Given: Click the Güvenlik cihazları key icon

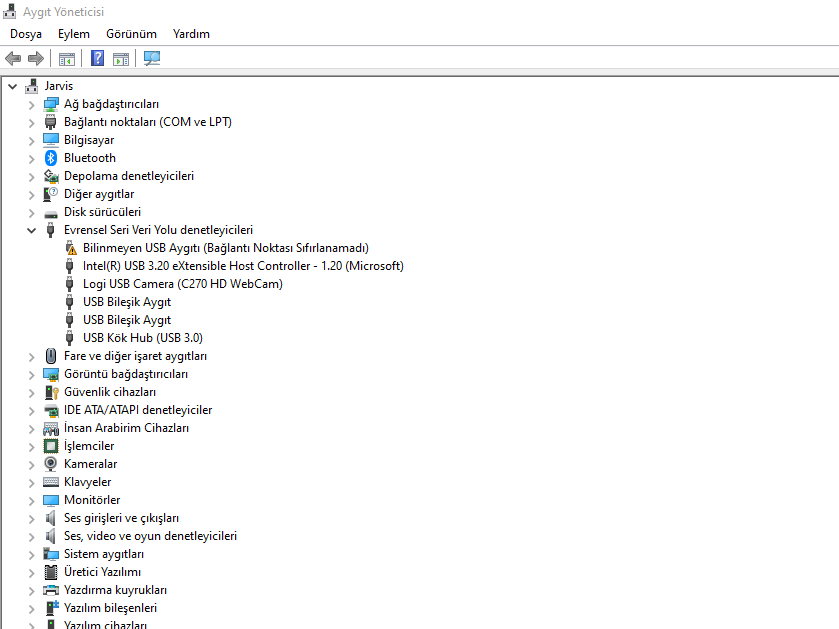Looking at the screenshot, I should point(51,392).
